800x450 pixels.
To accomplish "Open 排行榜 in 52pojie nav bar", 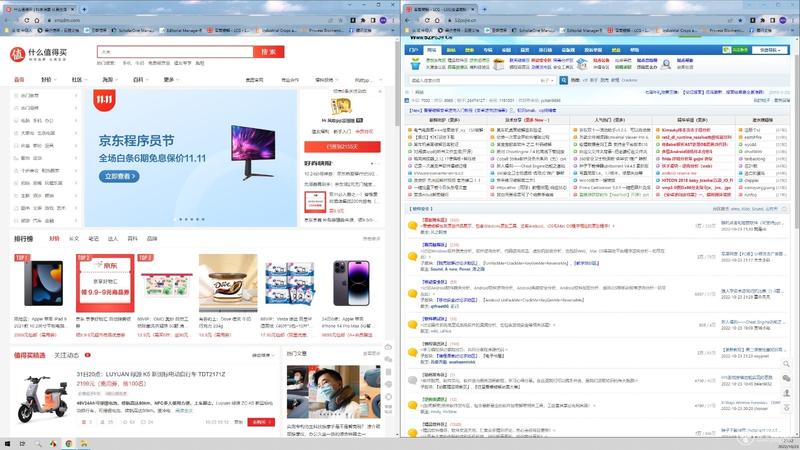I will pyautogui.click(x=545, y=50).
